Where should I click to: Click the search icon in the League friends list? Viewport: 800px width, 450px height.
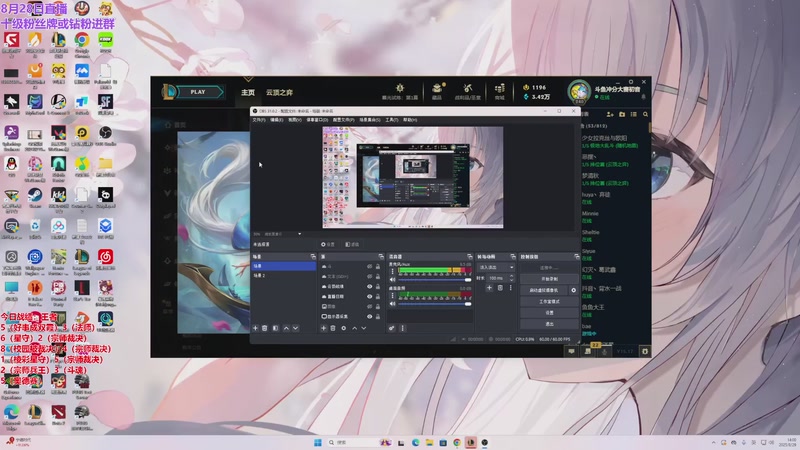point(645,114)
